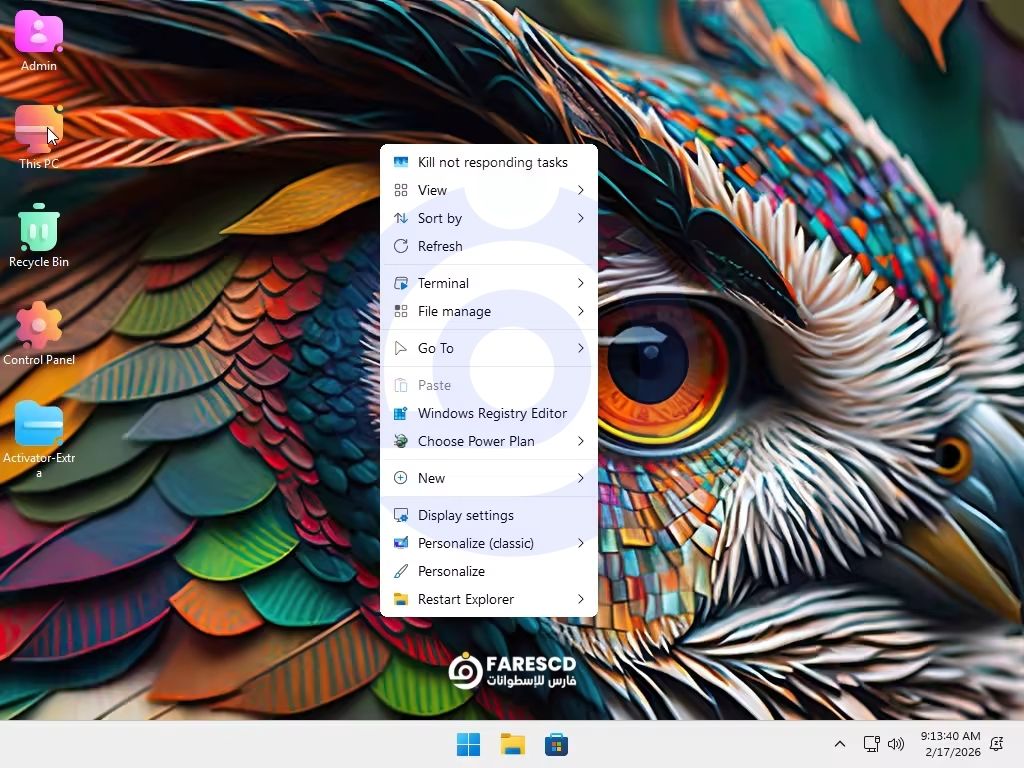Launch Microsoft Store from the taskbar
The image size is (1024, 768).
(x=557, y=744)
